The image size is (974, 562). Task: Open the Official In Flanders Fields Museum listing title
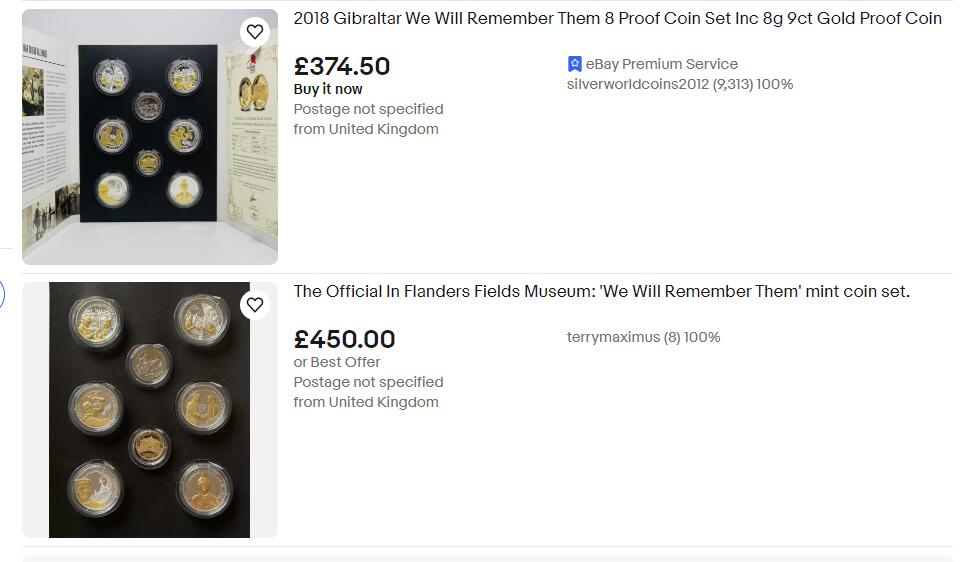click(x=601, y=292)
